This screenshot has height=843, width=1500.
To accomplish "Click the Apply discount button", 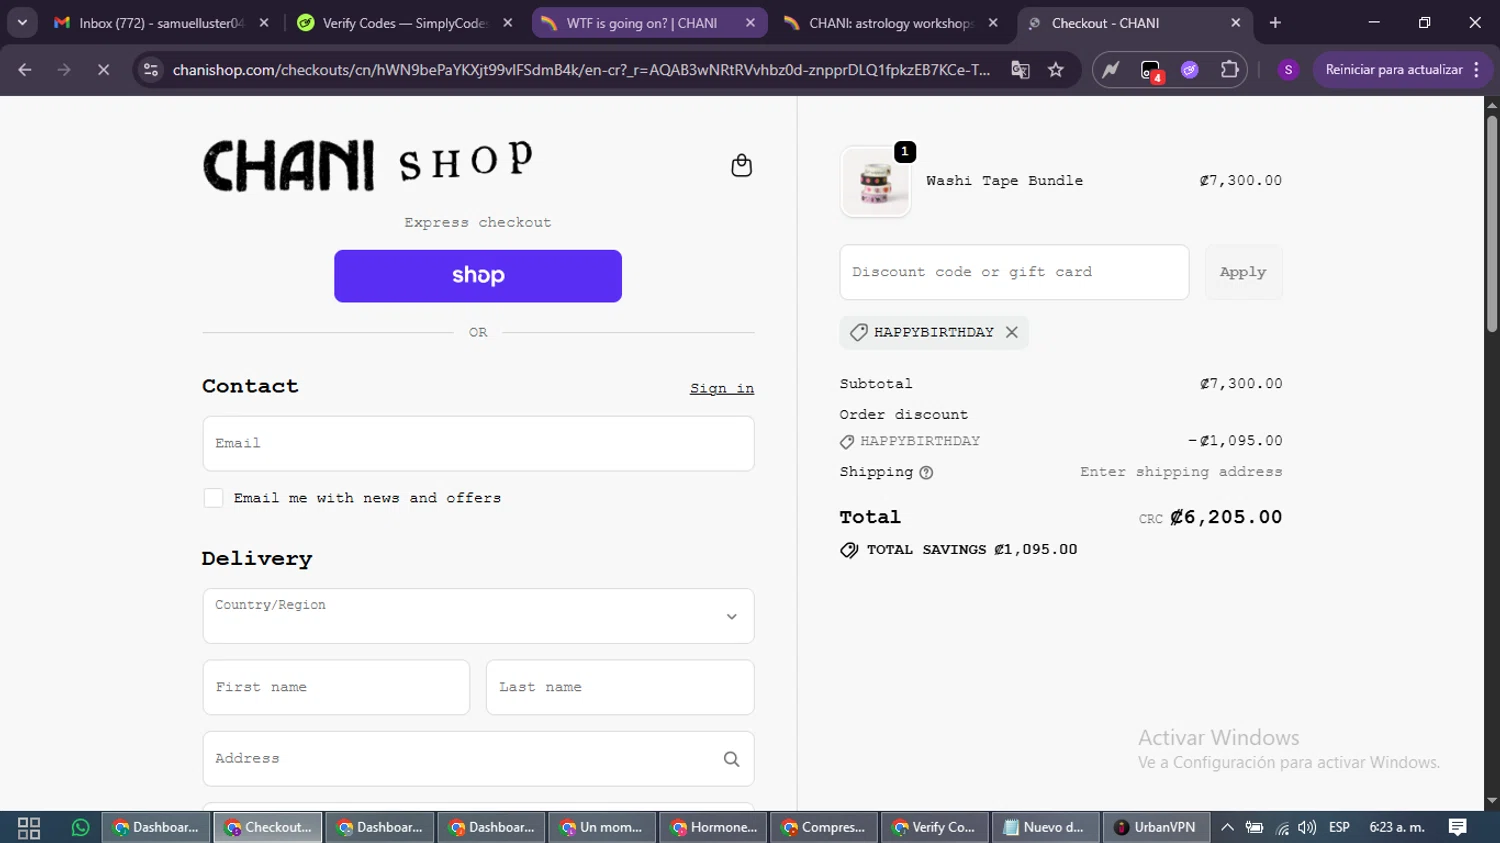I will click(x=1243, y=272).
